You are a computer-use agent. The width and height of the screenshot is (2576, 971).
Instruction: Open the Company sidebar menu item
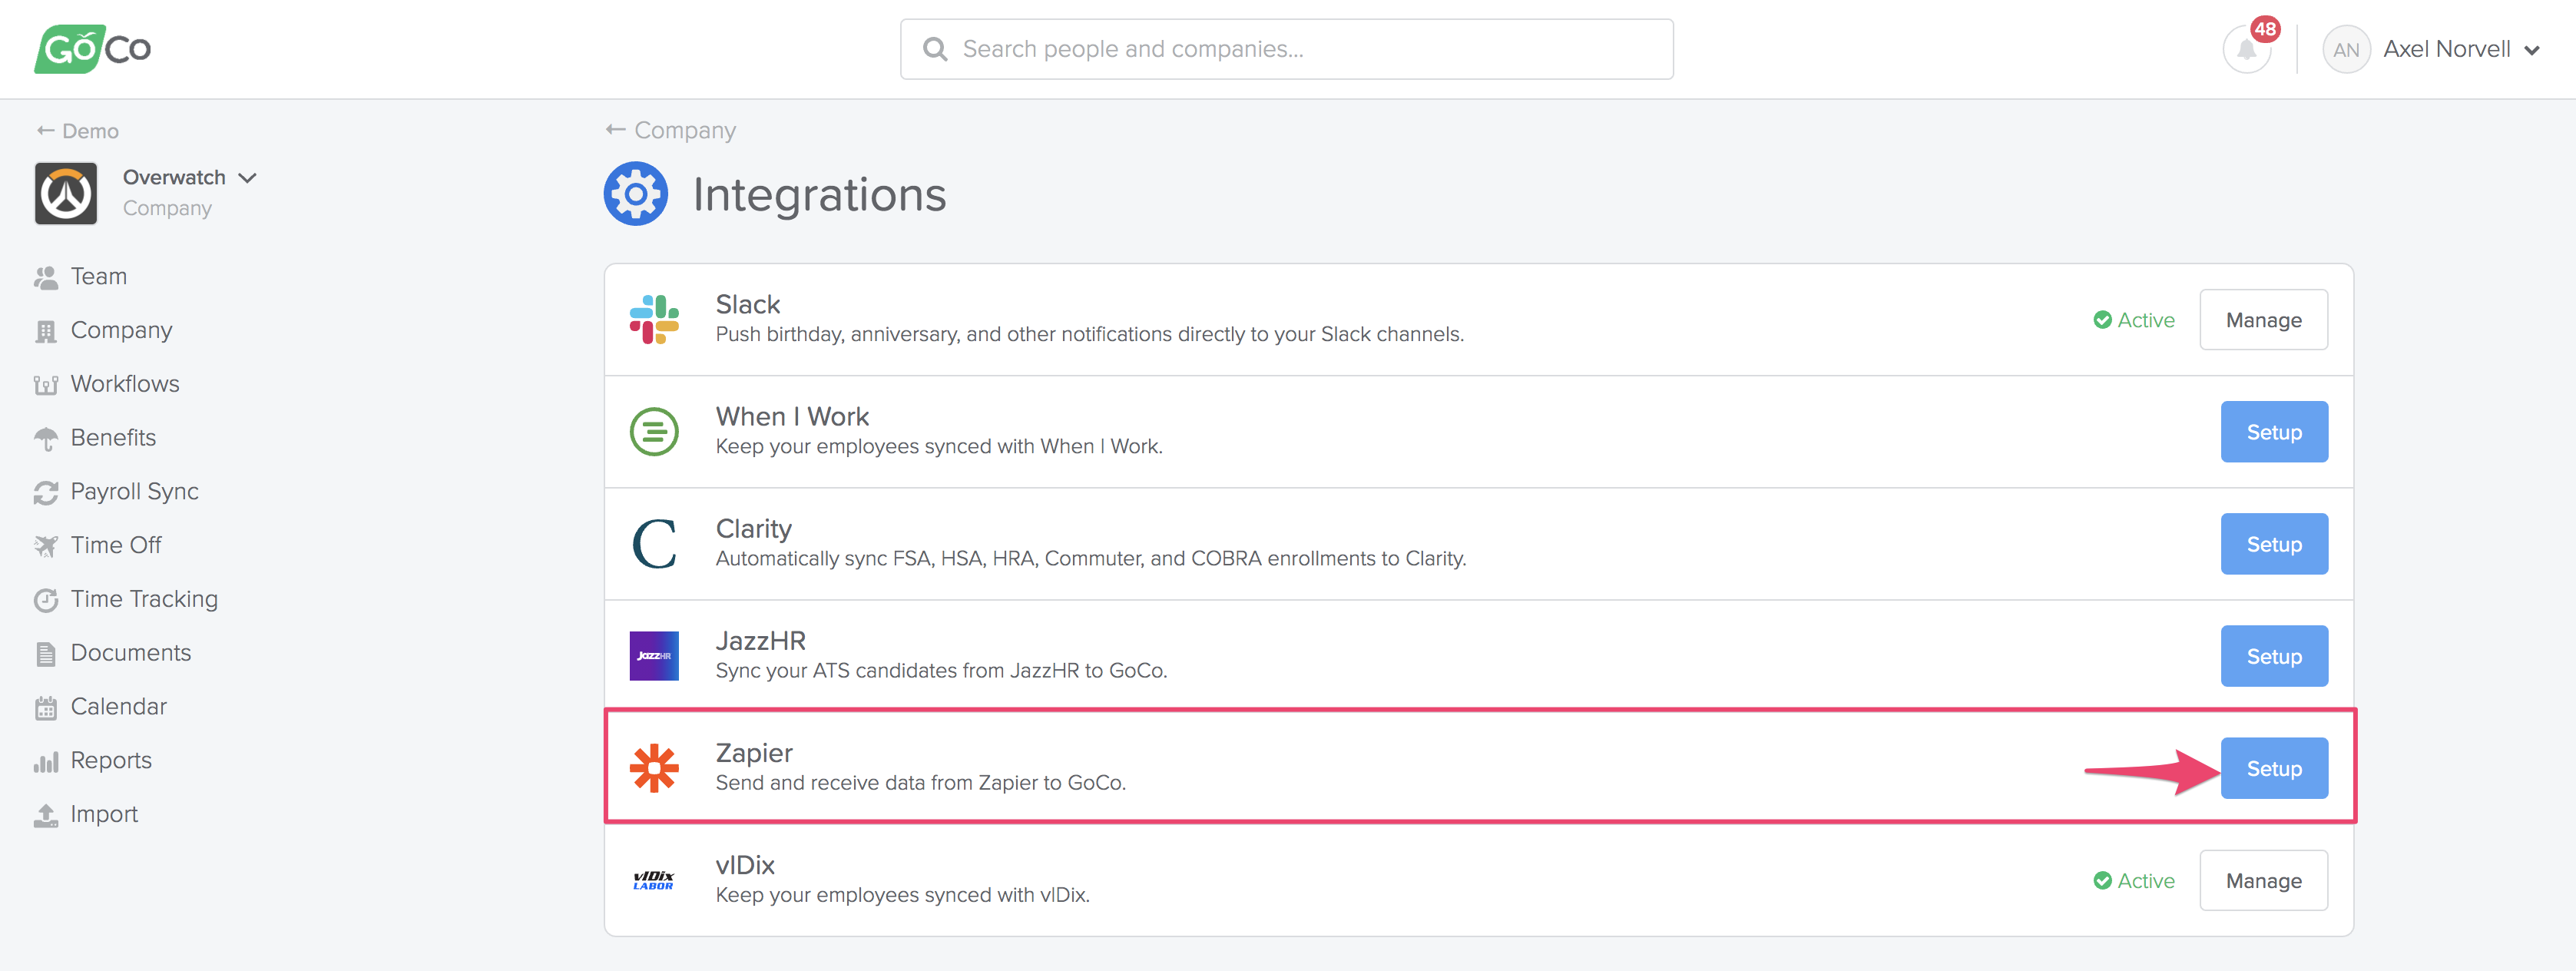tap(121, 330)
